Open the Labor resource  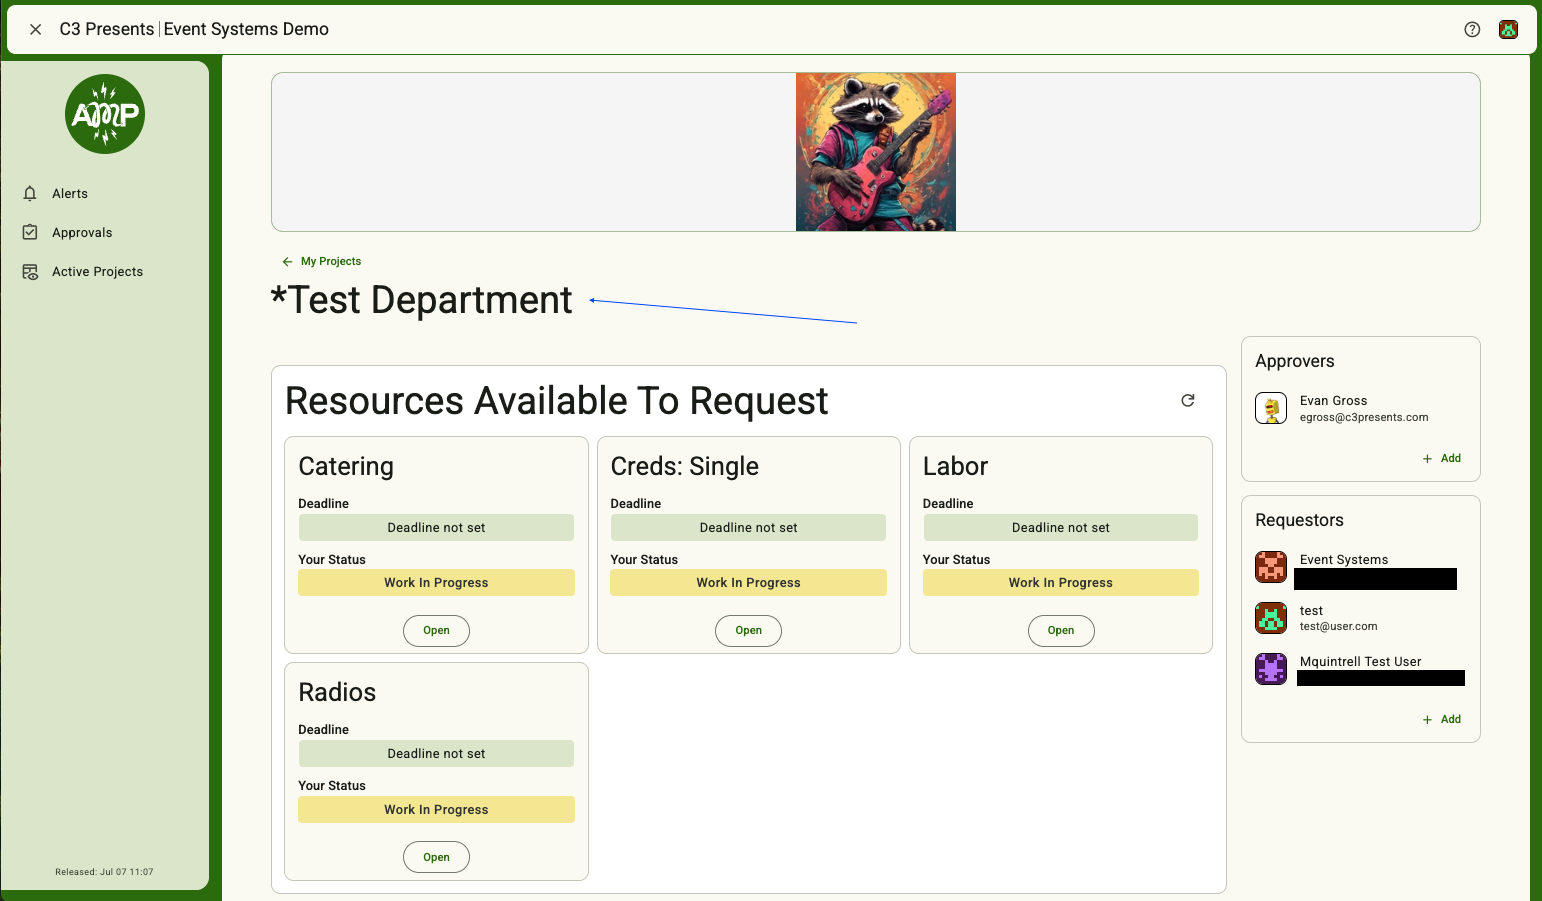[x=1061, y=630]
